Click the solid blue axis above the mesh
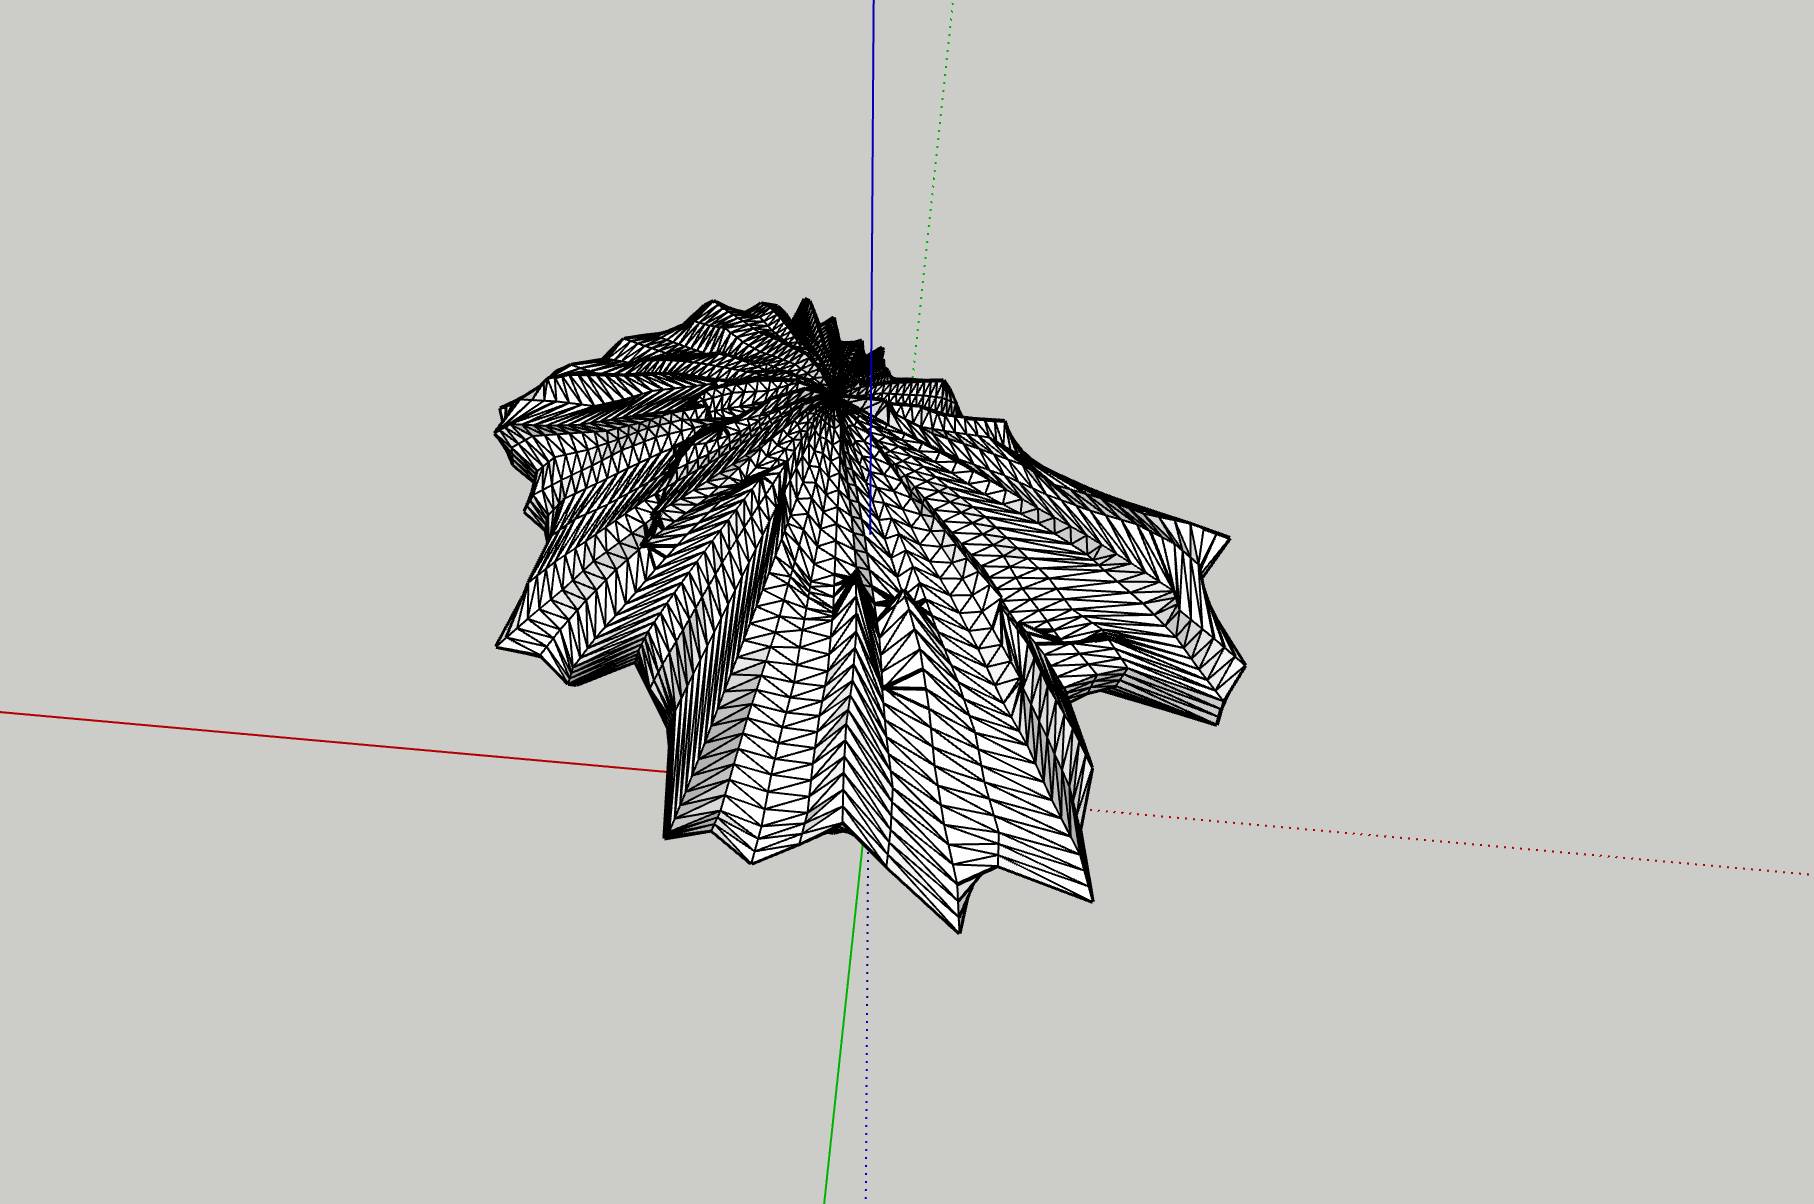This screenshot has width=1814, height=1204. click(873, 150)
